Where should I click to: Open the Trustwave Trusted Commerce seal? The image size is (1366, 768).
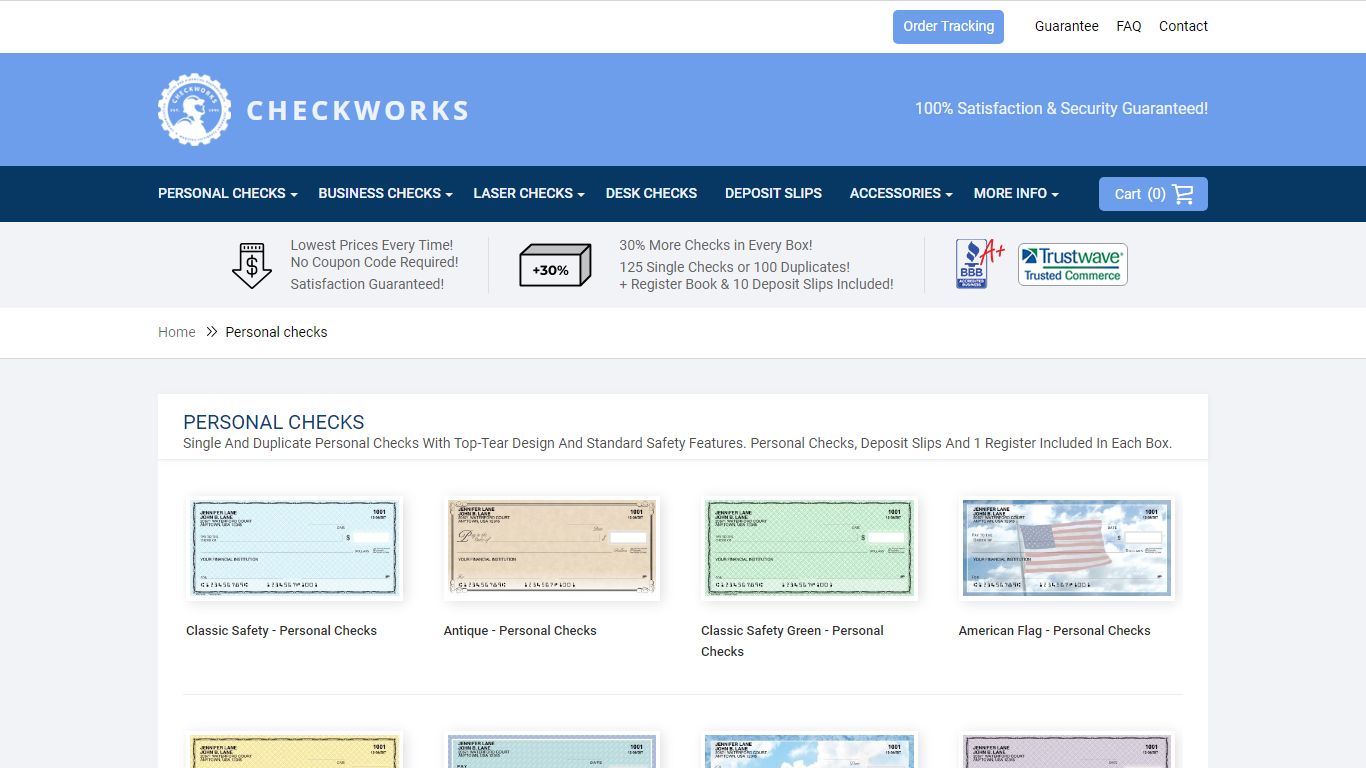(1073, 264)
